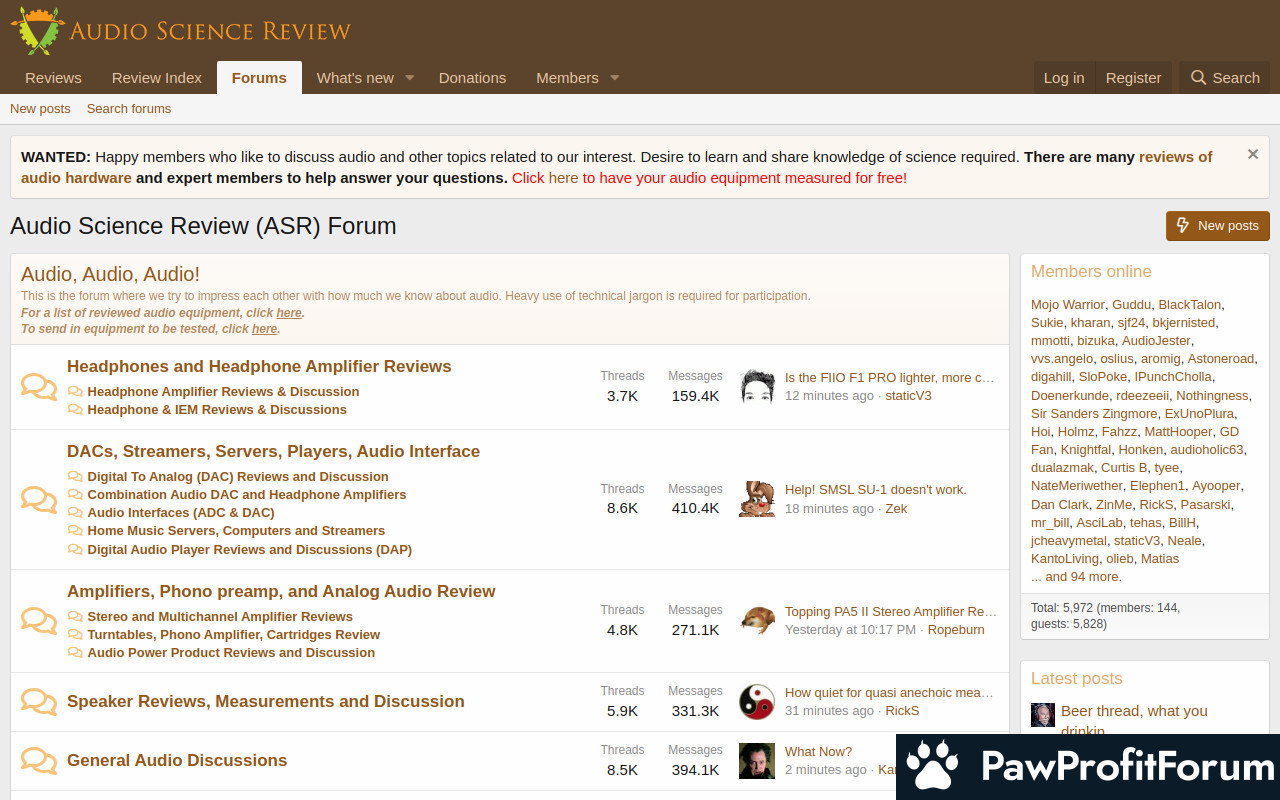Open the Search box in the navigation bar
The height and width of the screenshot is (800, 1280).
tap(1225, 78)
